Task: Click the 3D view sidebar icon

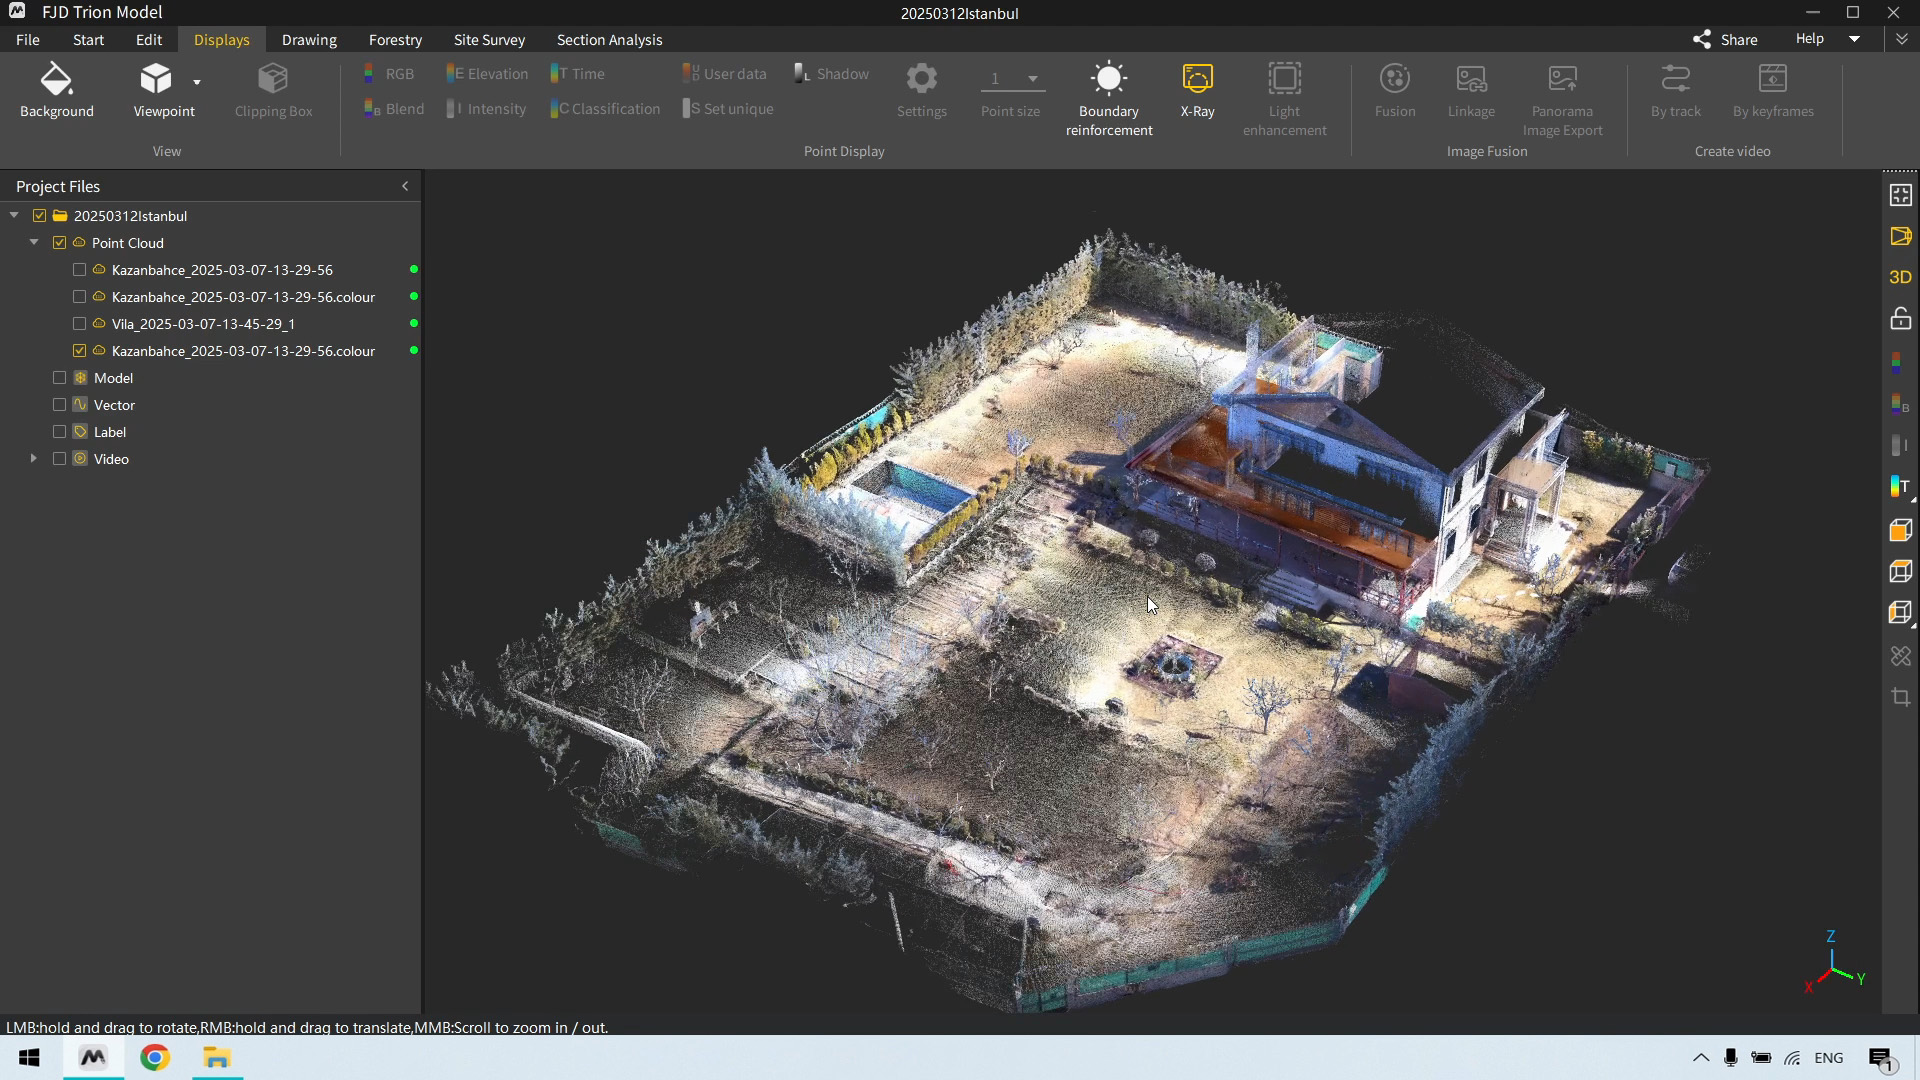Action: (1900, 277)
